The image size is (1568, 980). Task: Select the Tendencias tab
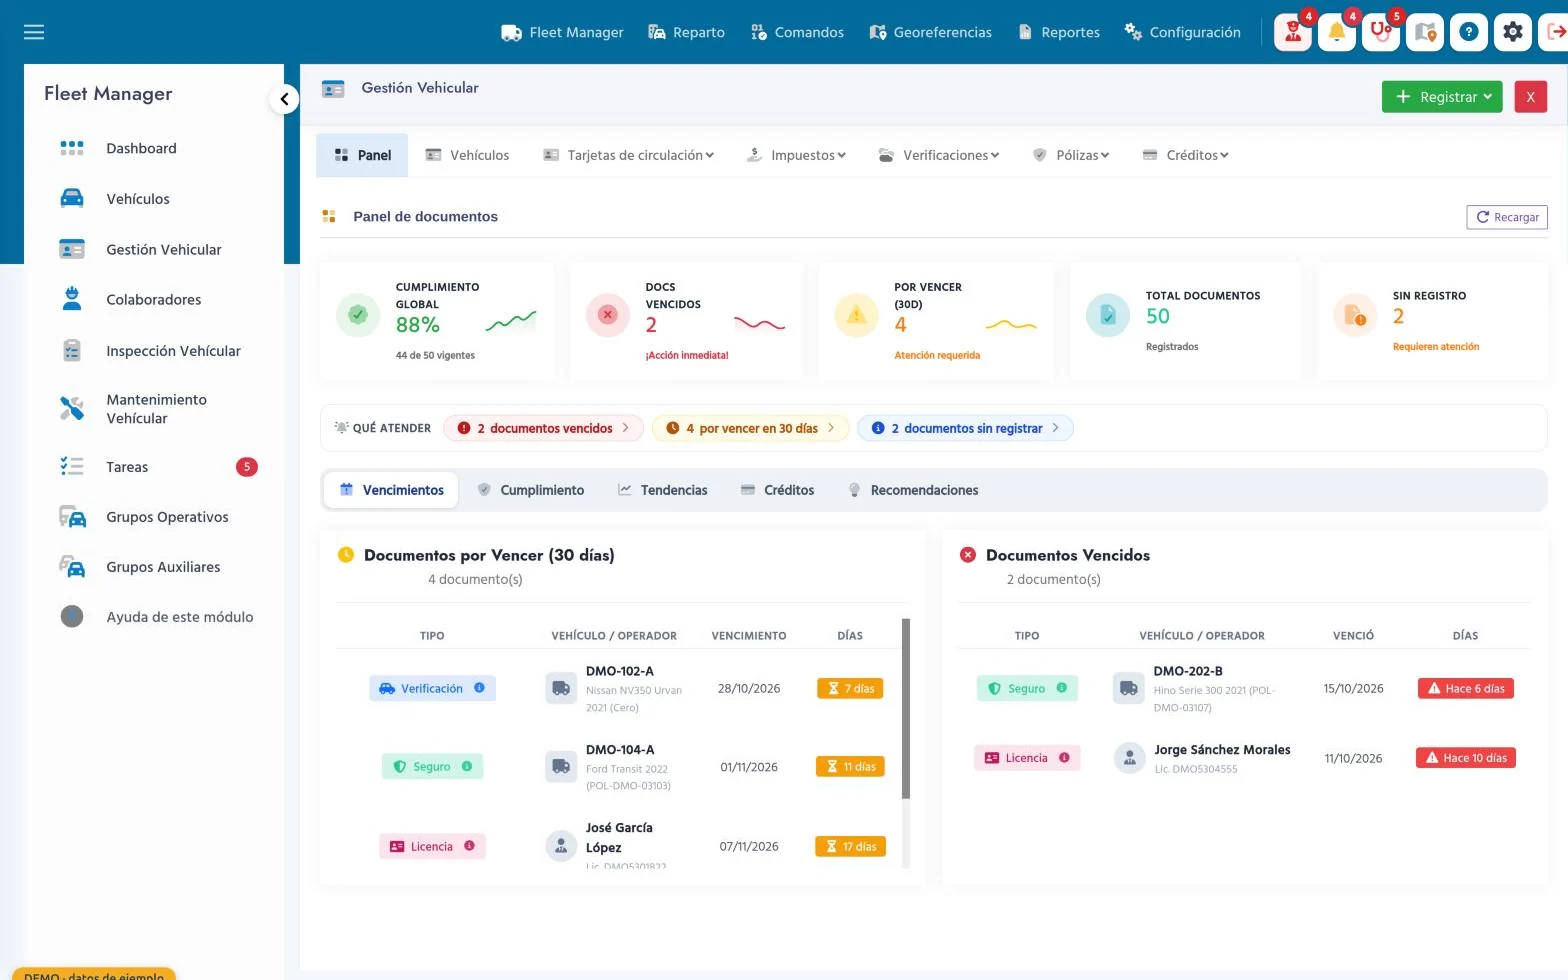[663, 490]
